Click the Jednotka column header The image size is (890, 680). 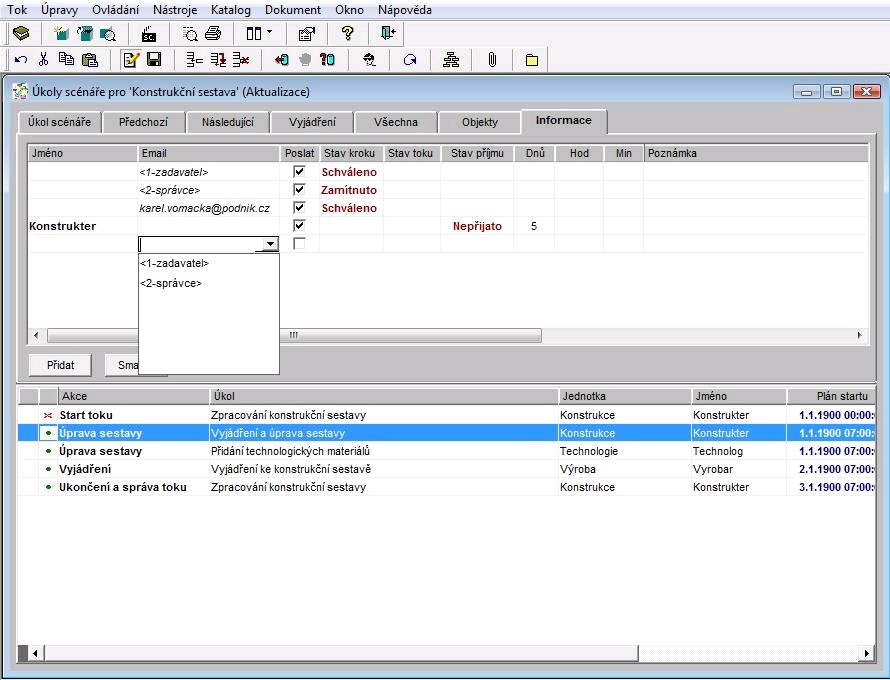pos(625,396)
